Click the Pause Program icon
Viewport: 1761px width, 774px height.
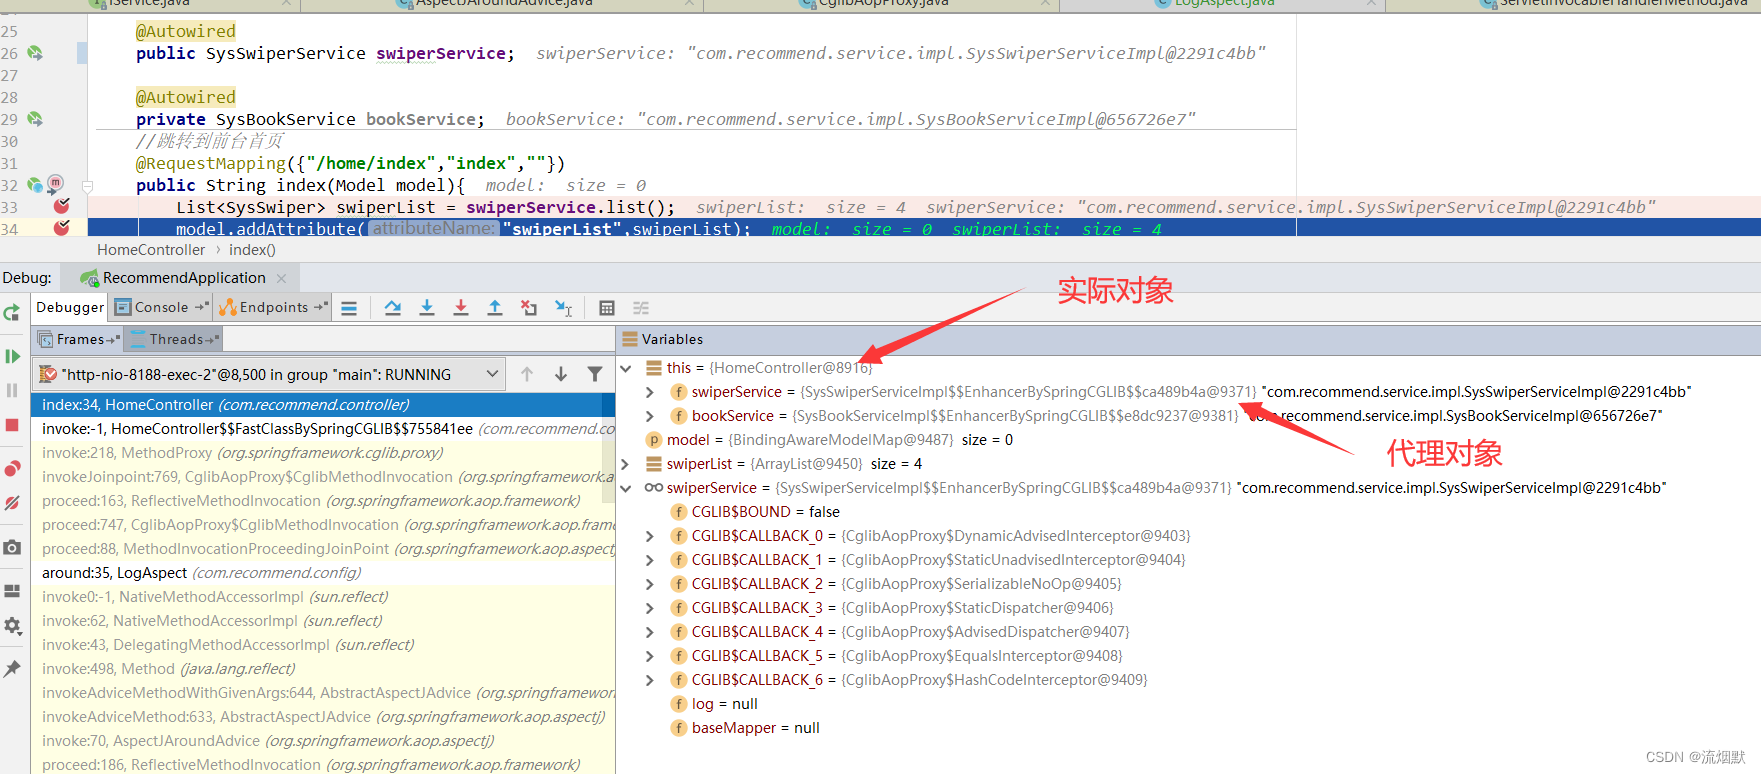[x=12, y=390]
